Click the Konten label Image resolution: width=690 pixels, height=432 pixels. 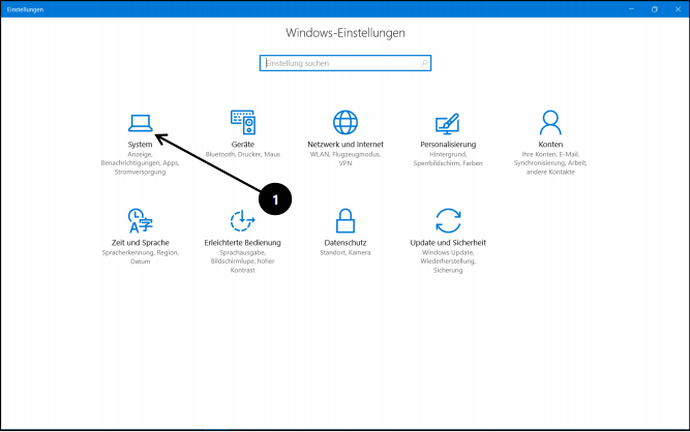(551, 144)
